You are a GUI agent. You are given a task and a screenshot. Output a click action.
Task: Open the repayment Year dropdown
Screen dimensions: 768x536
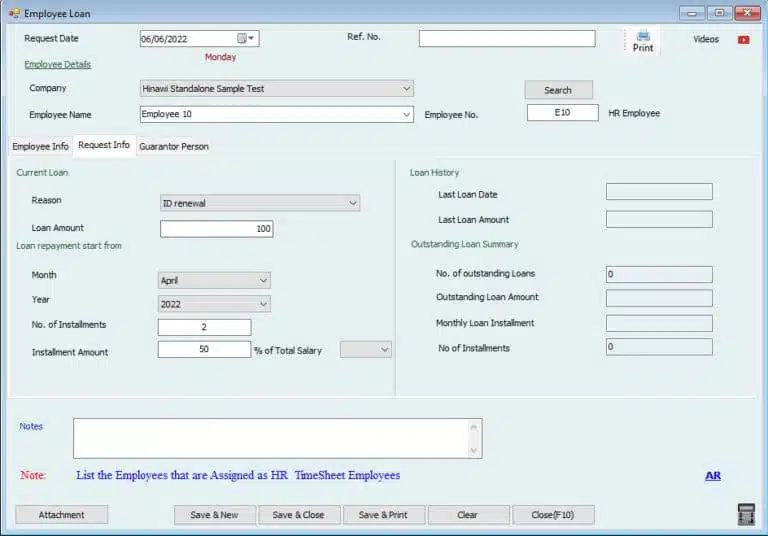click(x=263, y=304)
